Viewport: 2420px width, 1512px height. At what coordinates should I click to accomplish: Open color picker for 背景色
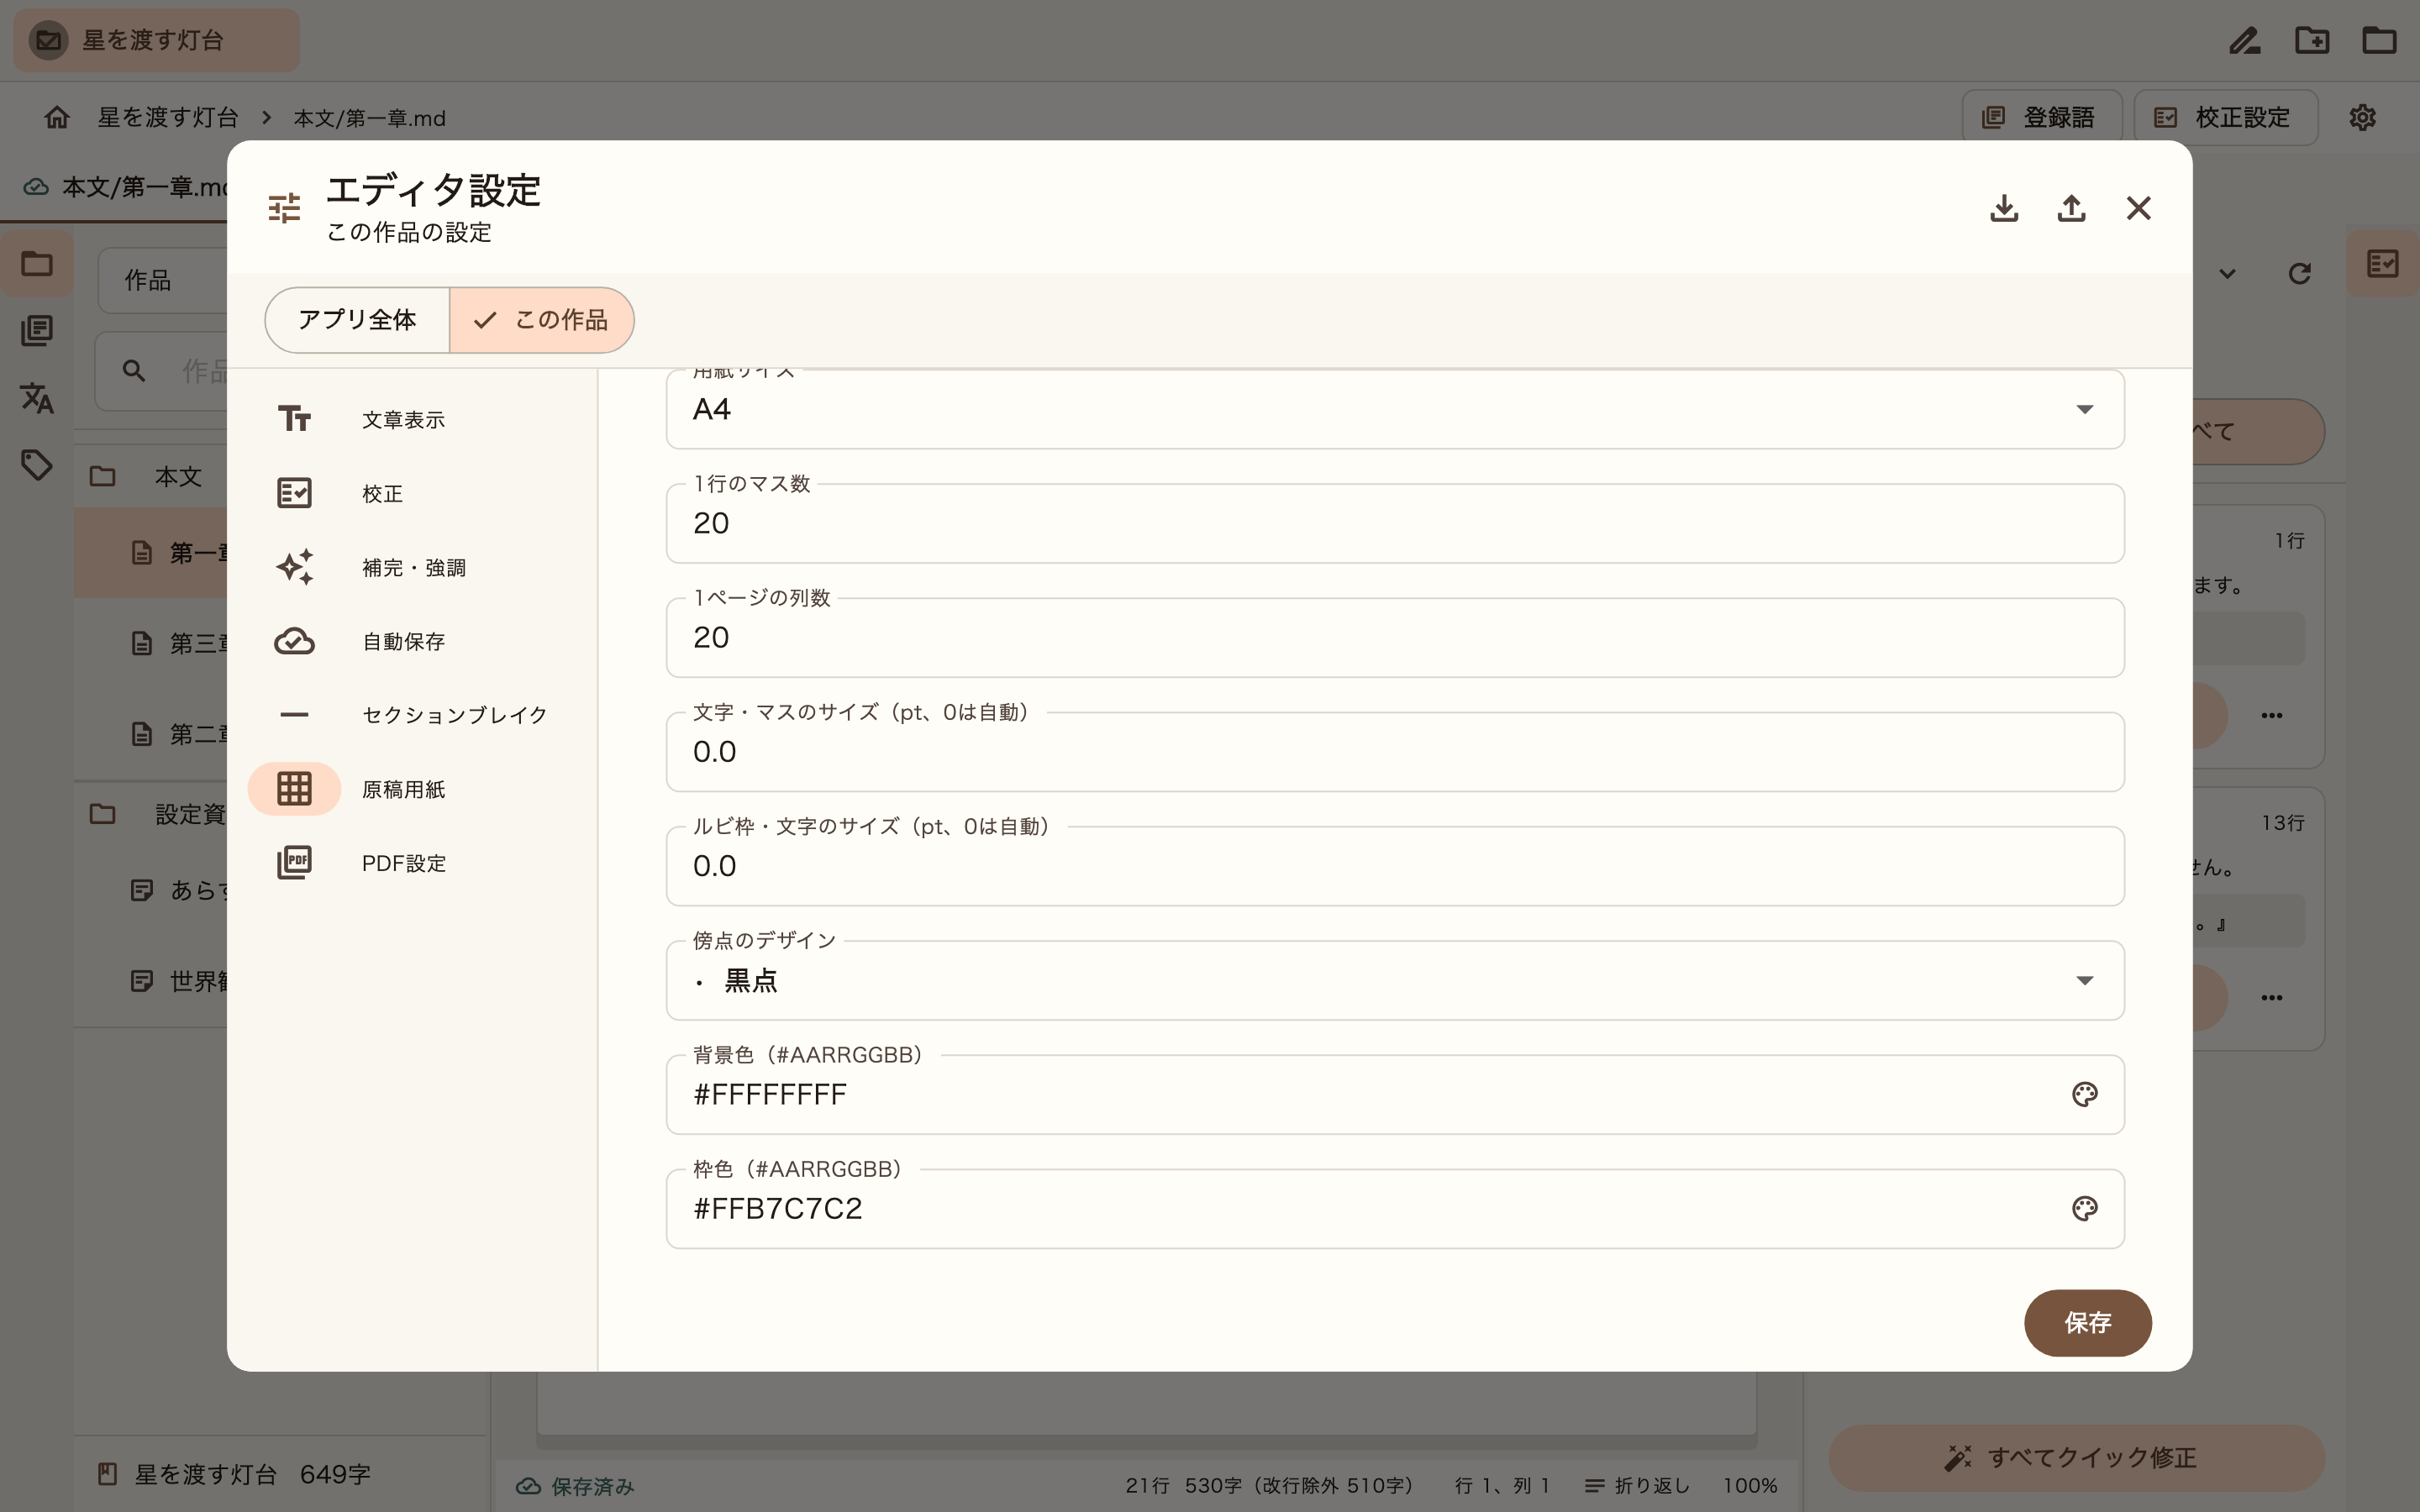(2084, 1094)
